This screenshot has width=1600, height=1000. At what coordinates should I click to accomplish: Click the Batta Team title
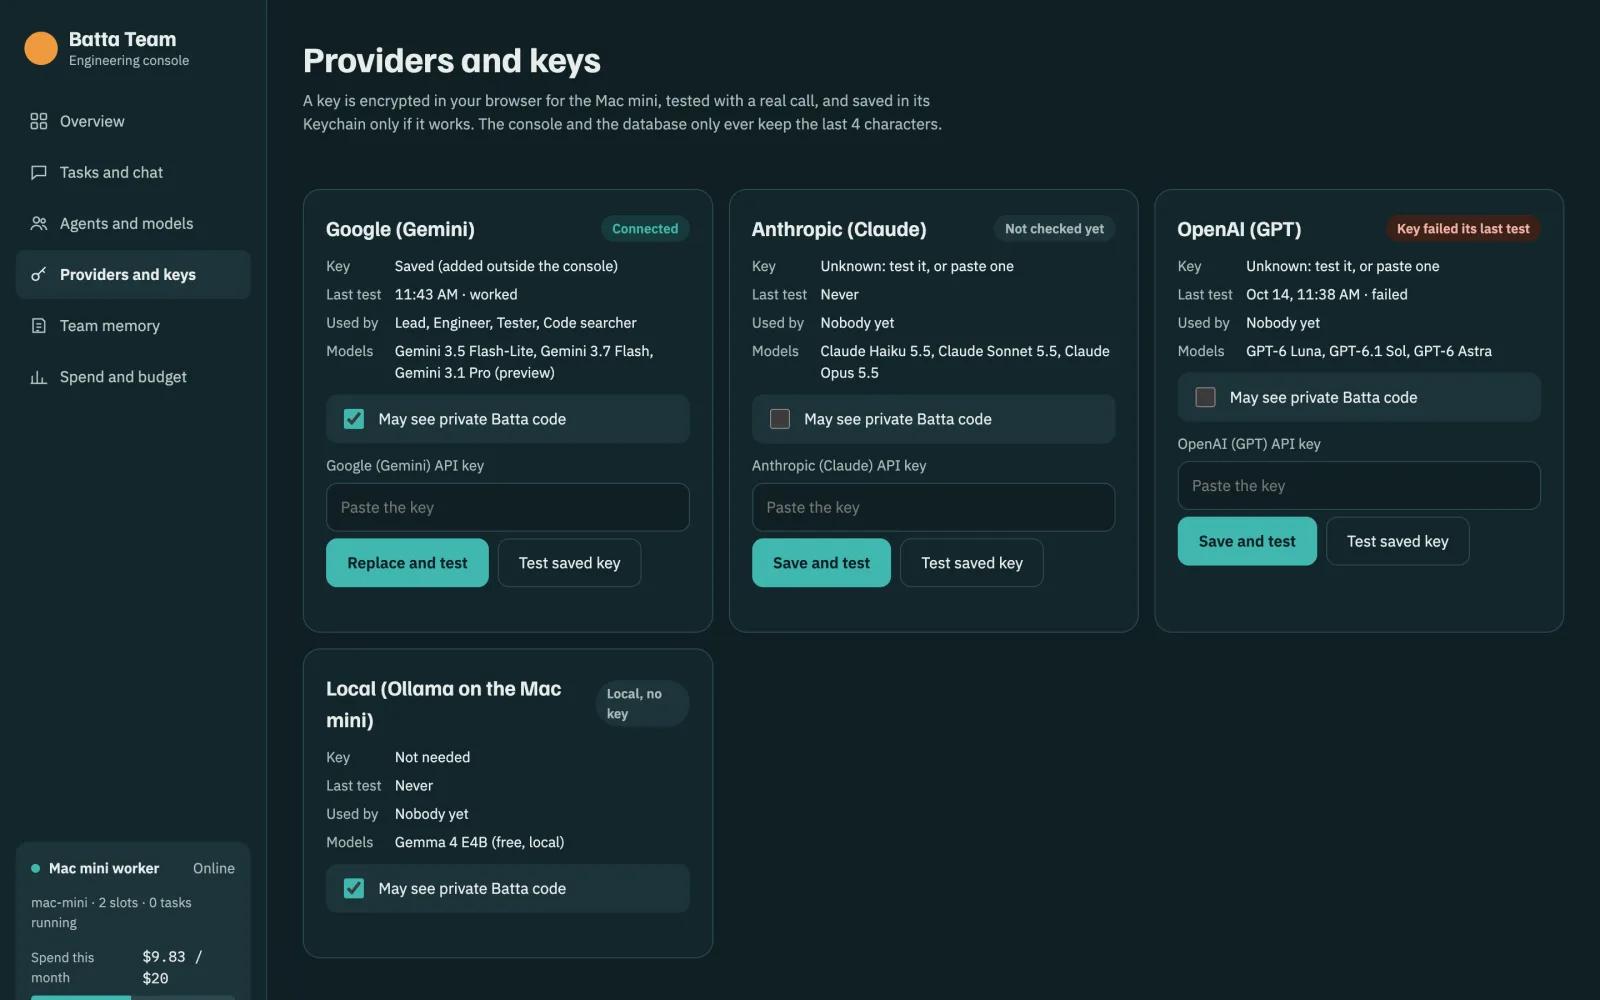[x=122, y=39]
